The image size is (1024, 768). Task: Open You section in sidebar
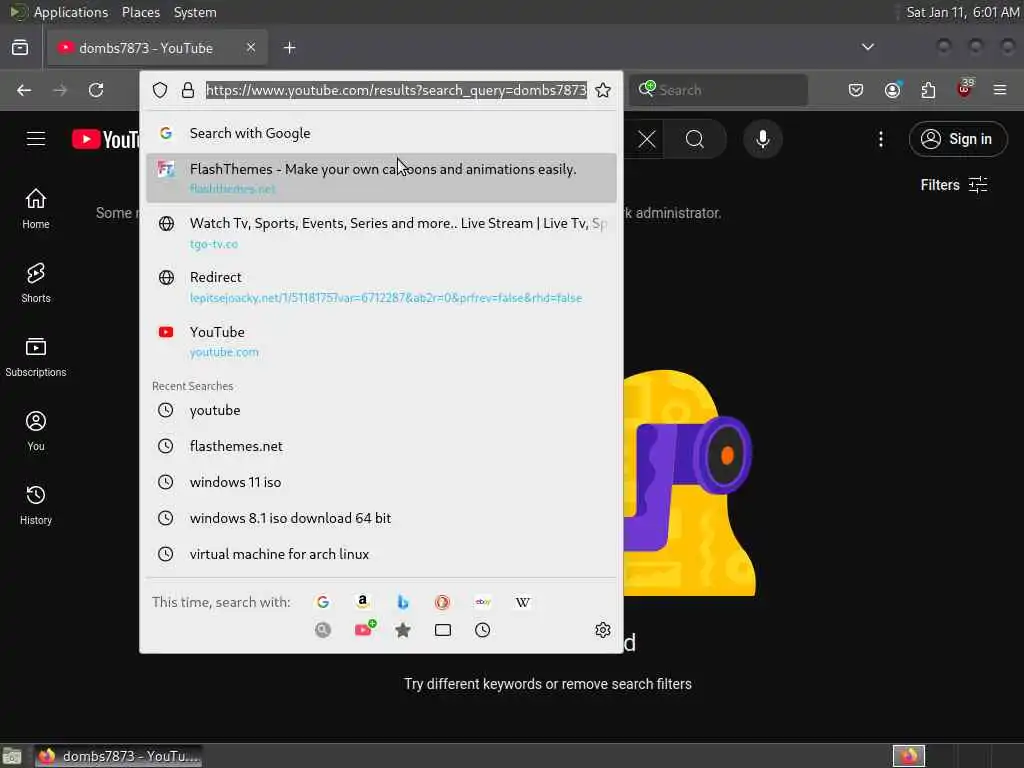click(36, 431)
